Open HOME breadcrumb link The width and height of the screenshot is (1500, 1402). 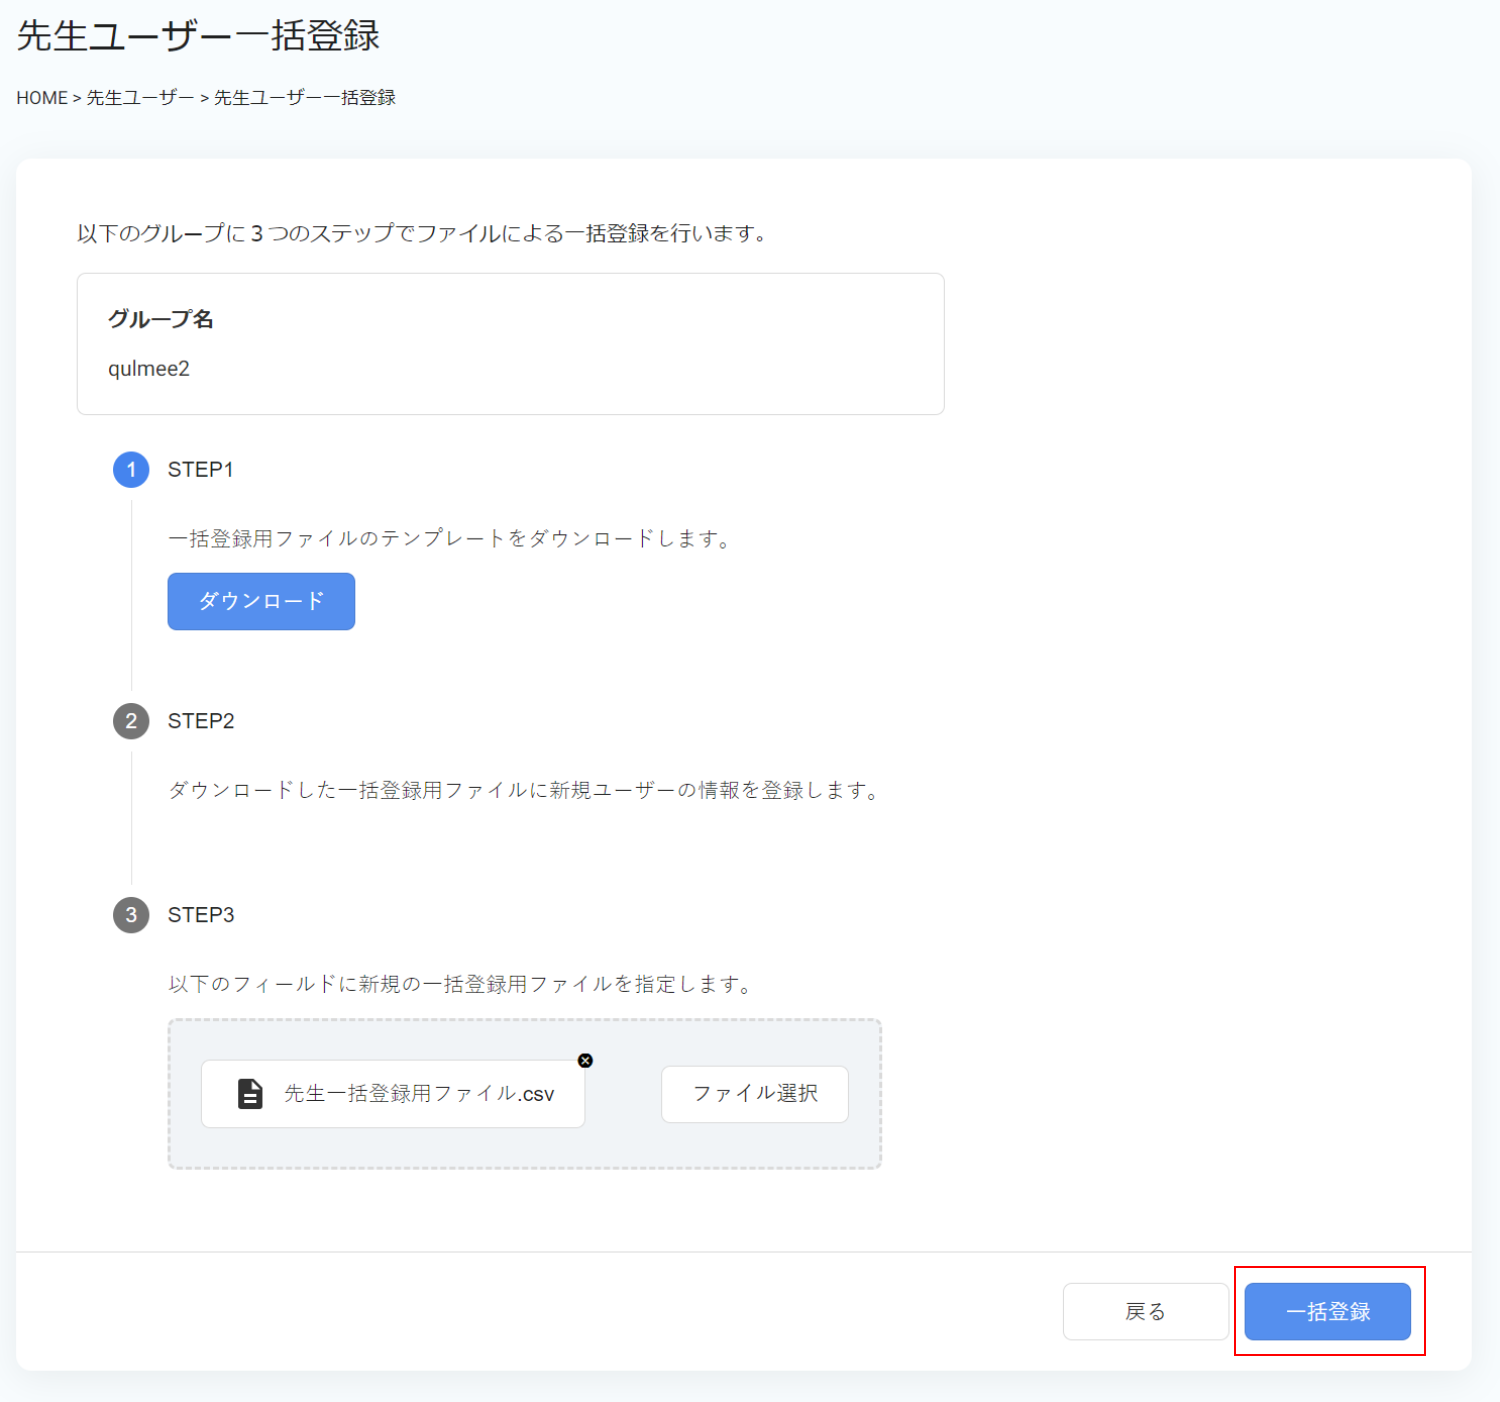pyautogui.click(x=42, y=98)
